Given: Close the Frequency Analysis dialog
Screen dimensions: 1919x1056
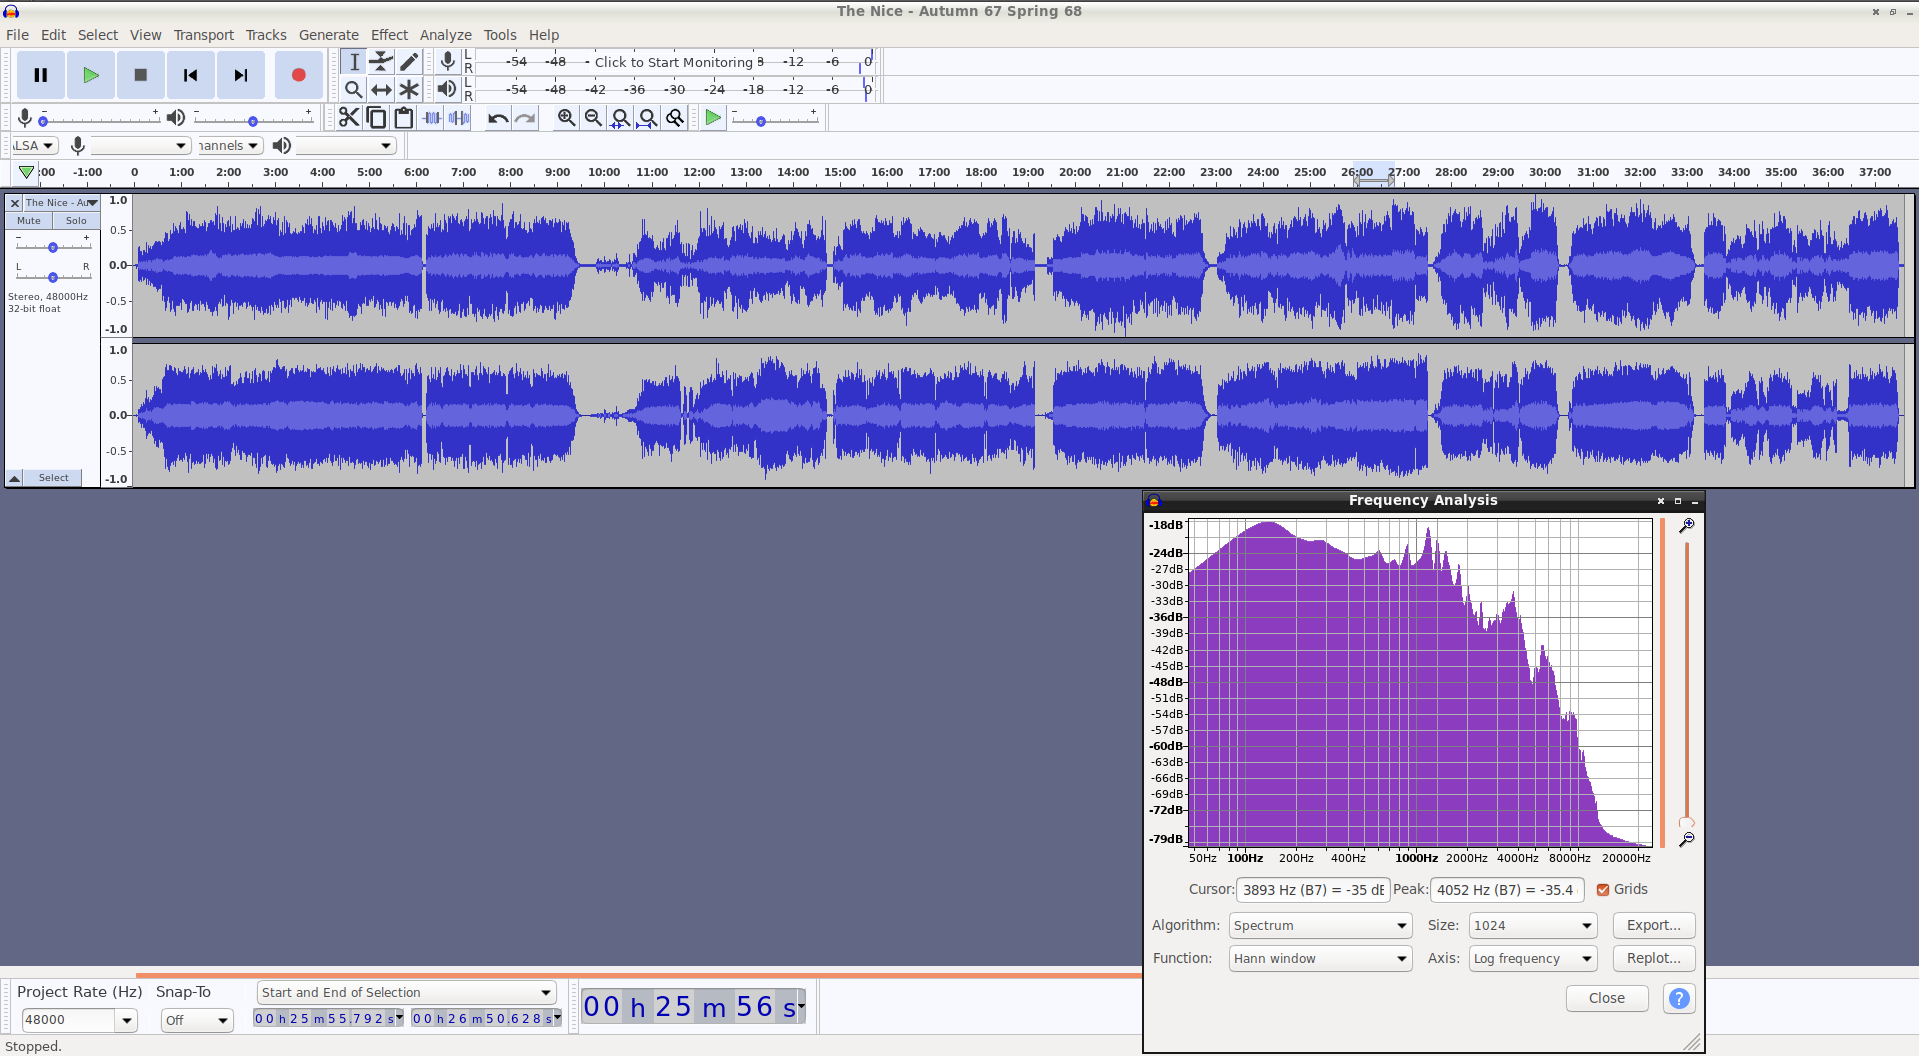Looking at the screenshot, I should (x=1607, y=998).
